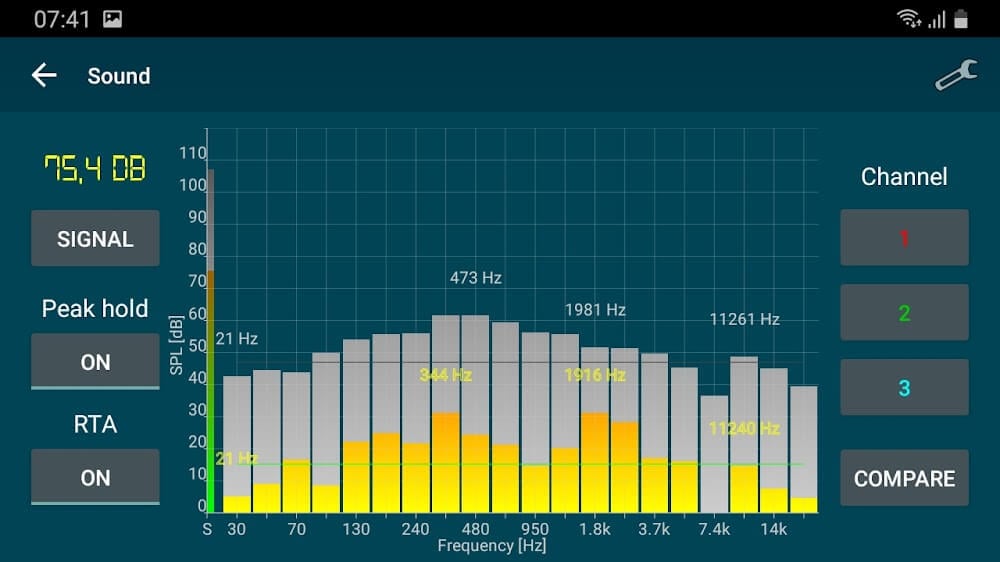Tap the Sound screen title
This screenshot has width=1000, height=562.
tap(119, 76)
